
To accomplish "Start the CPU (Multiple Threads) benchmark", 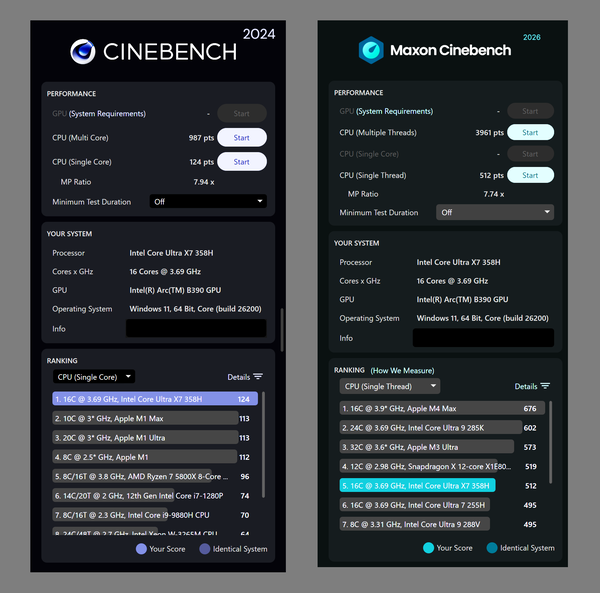I will click(530, 132).
